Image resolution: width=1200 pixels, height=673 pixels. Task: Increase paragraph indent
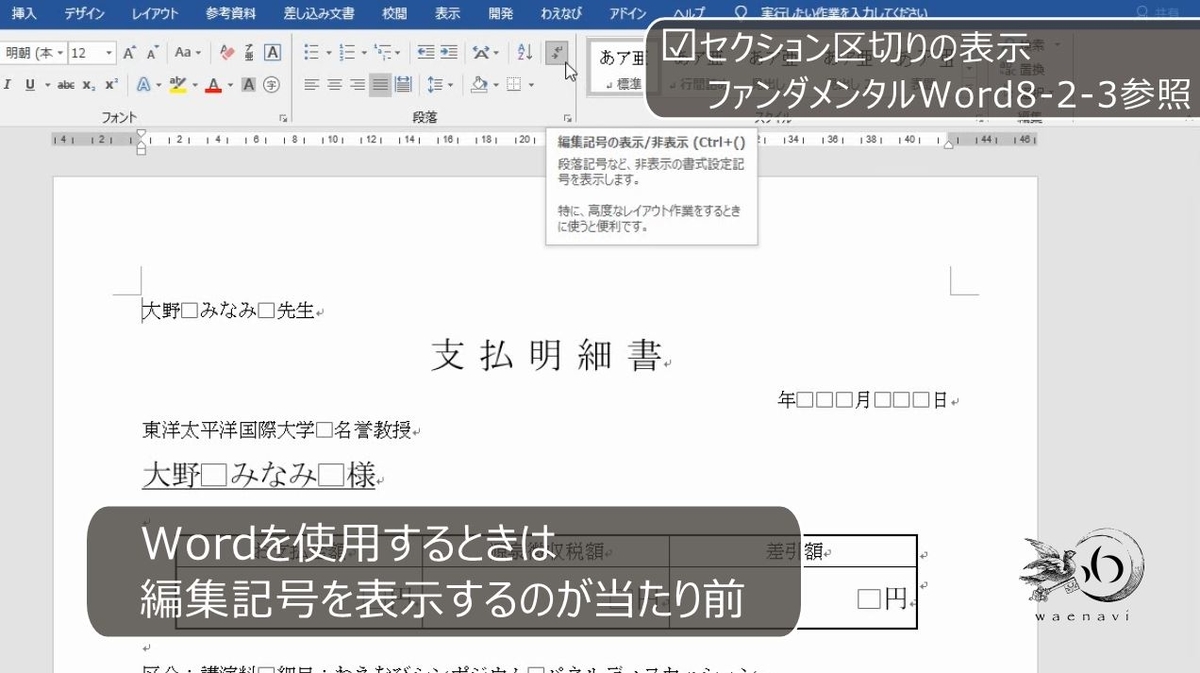tap(449, 53)
